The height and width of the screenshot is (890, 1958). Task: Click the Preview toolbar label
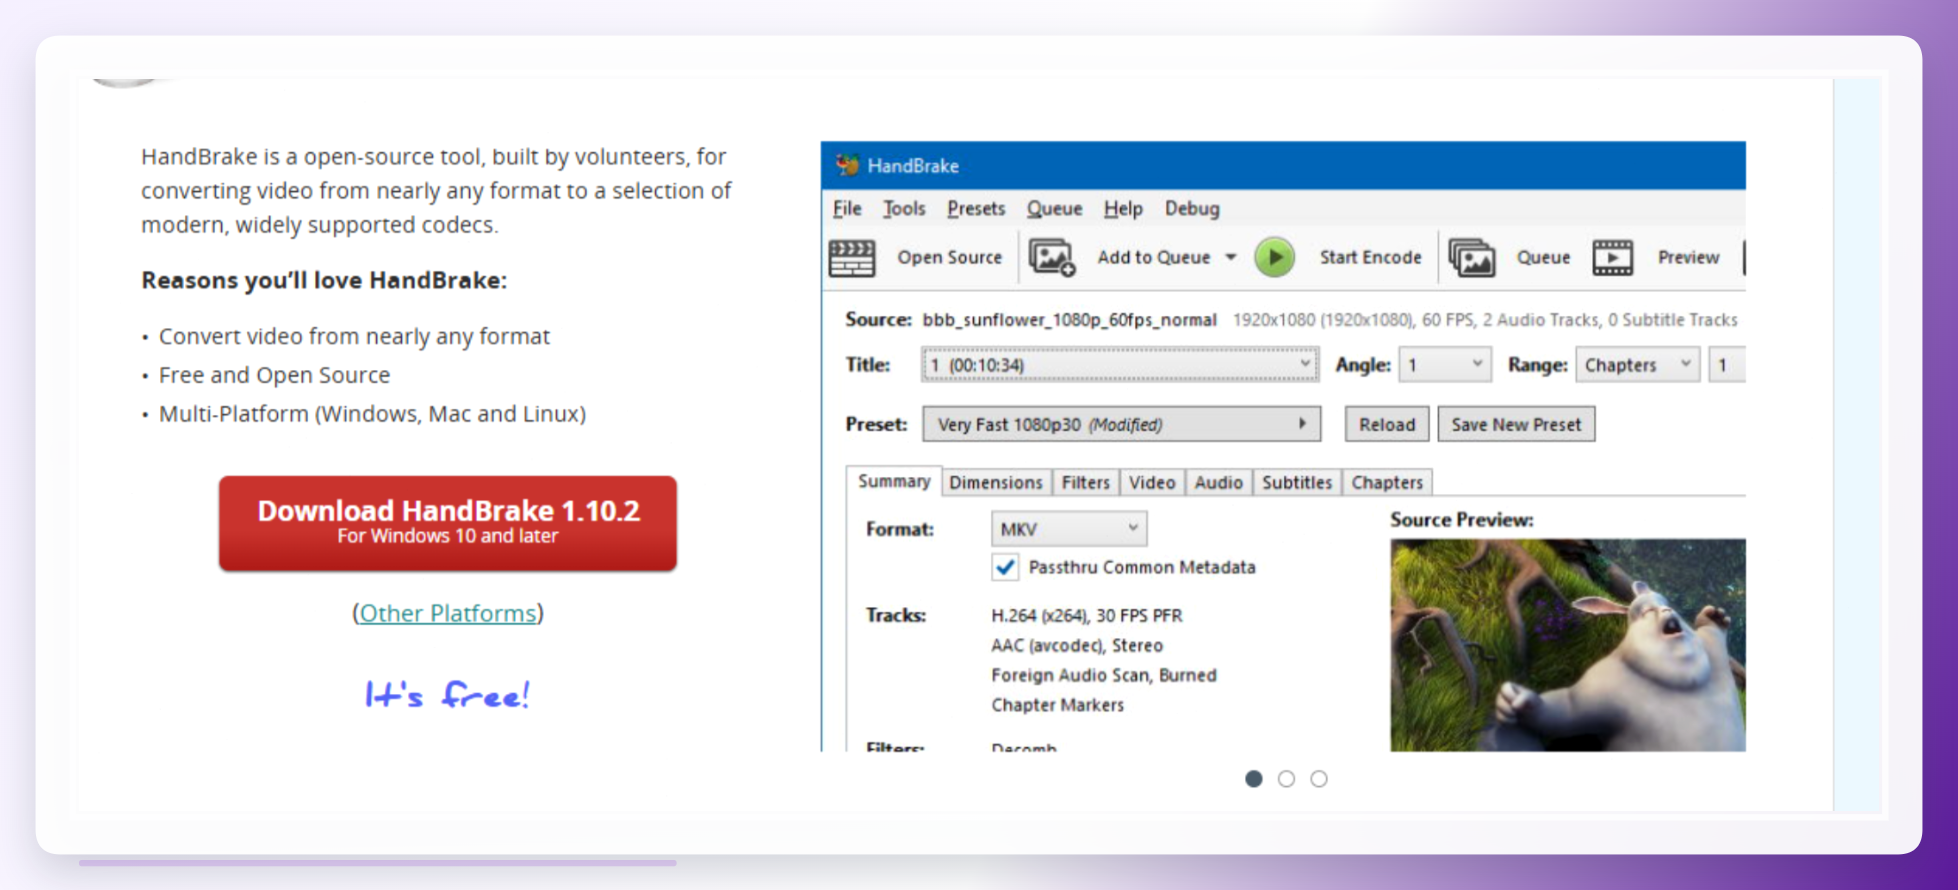pos(1688,257)
